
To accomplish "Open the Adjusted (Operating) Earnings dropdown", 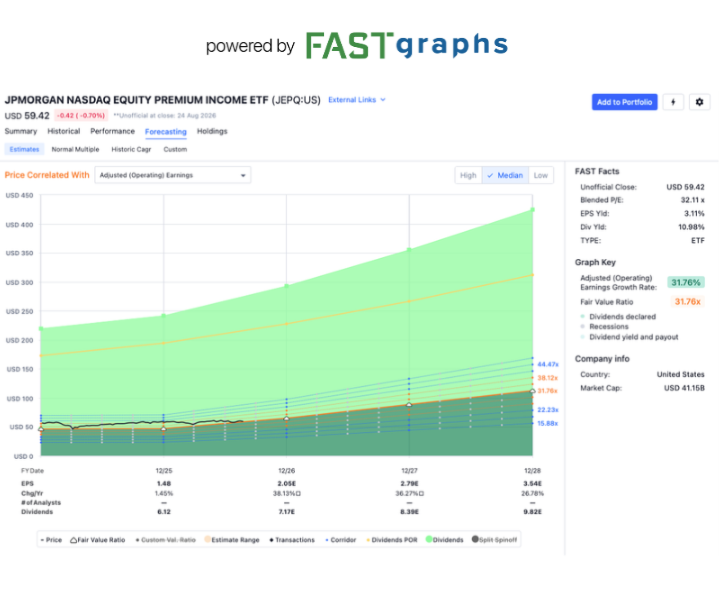I will (x=172, y=175).
